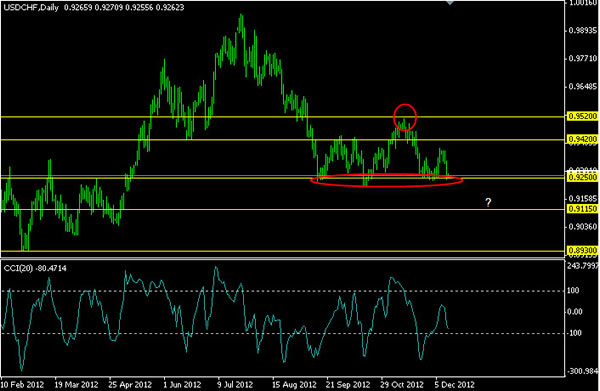Click the 25 Apr 2012 date label
This screenshot has height=391, width=600.
130,384
